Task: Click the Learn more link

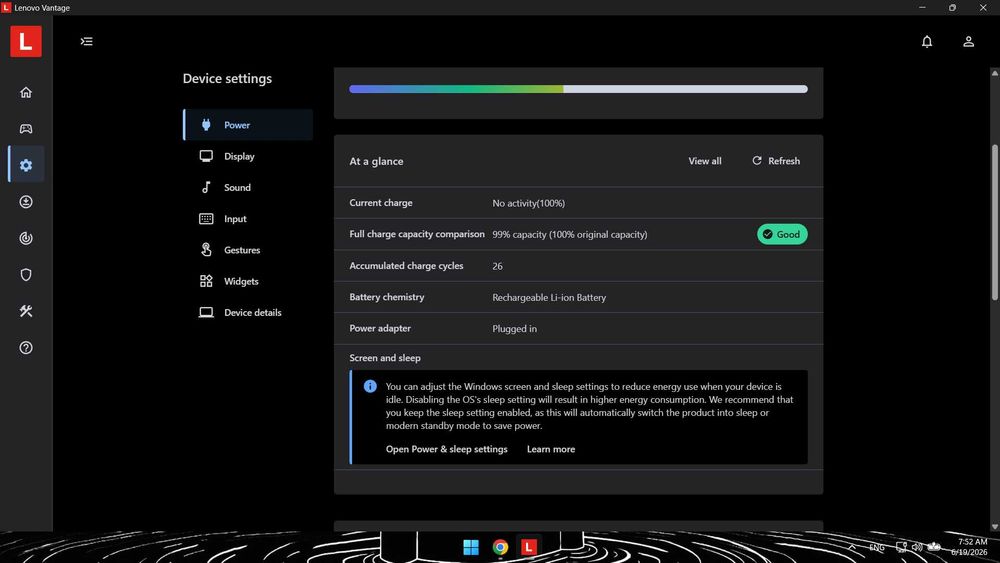Action: [x=550, y=449]
